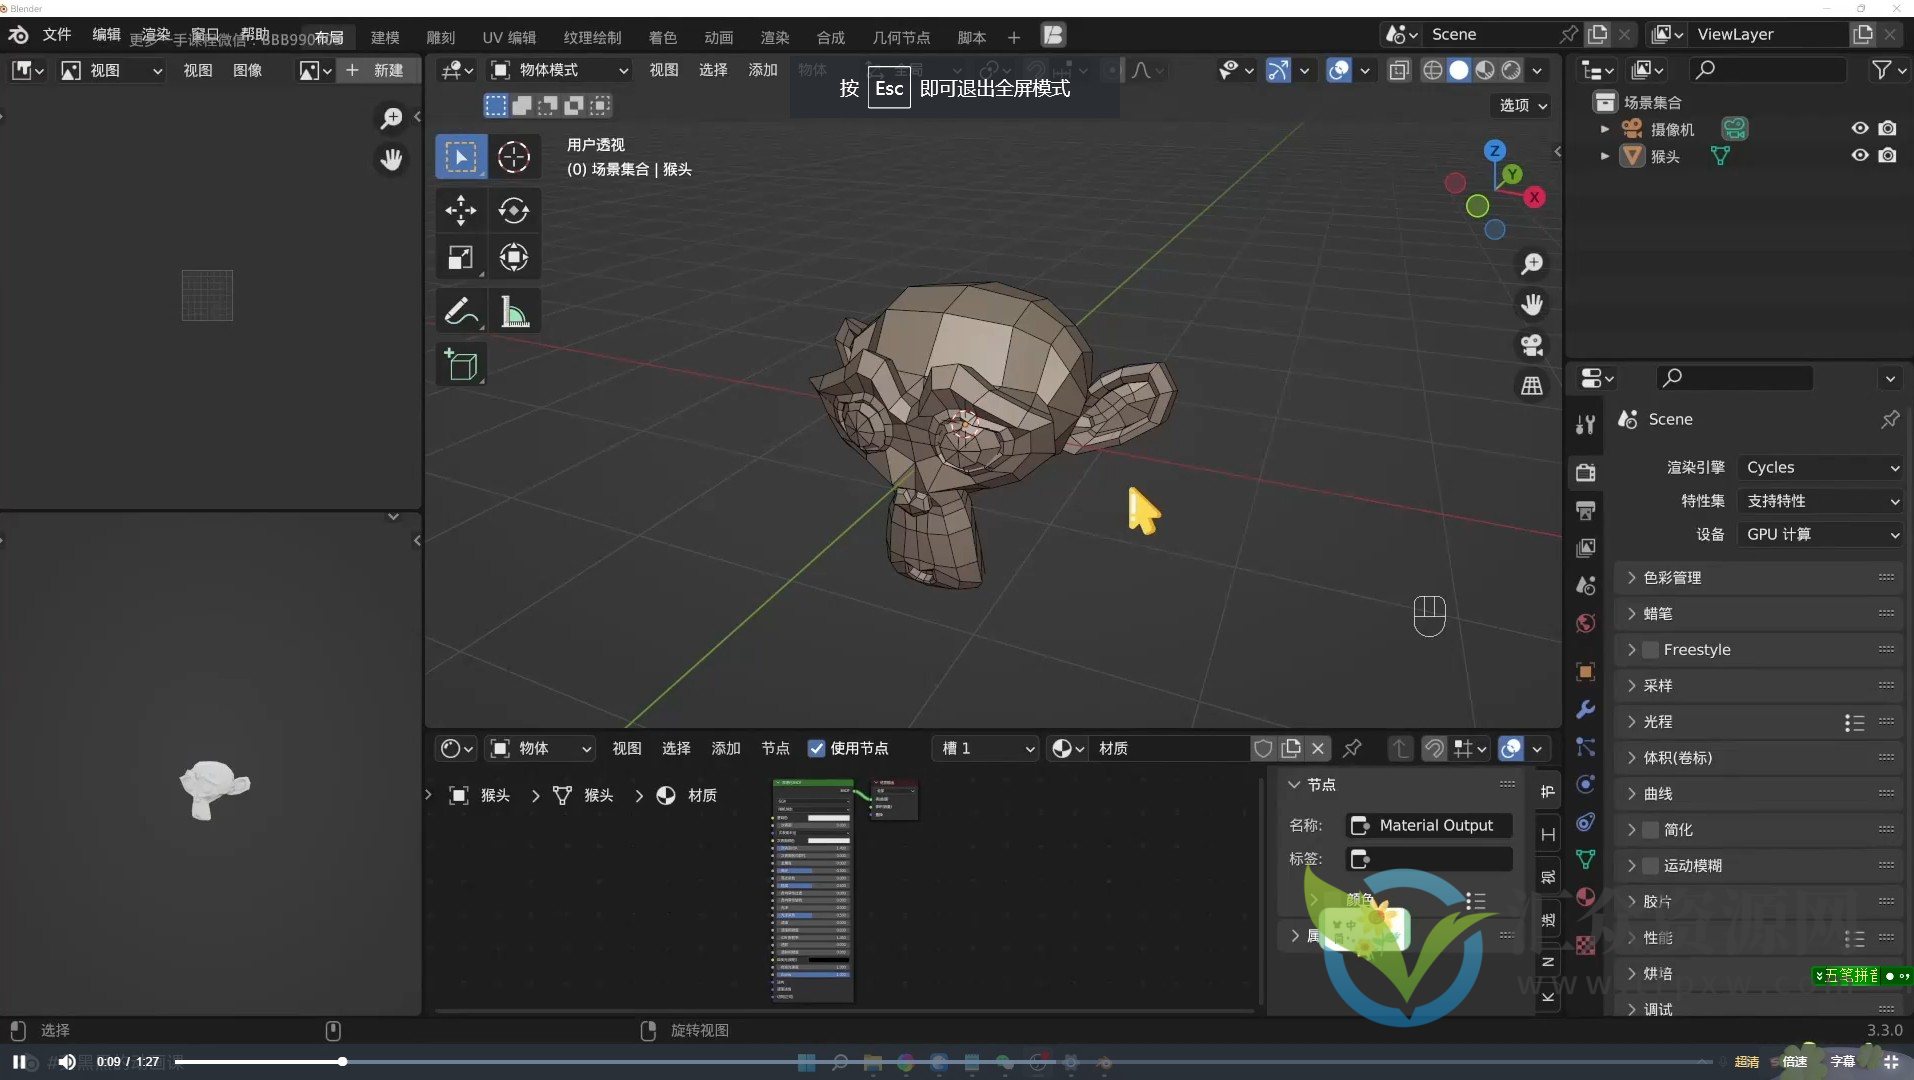This screenshot has height=1080, width=1914.
Task: Select the Rotate tool
Action: 514,210
